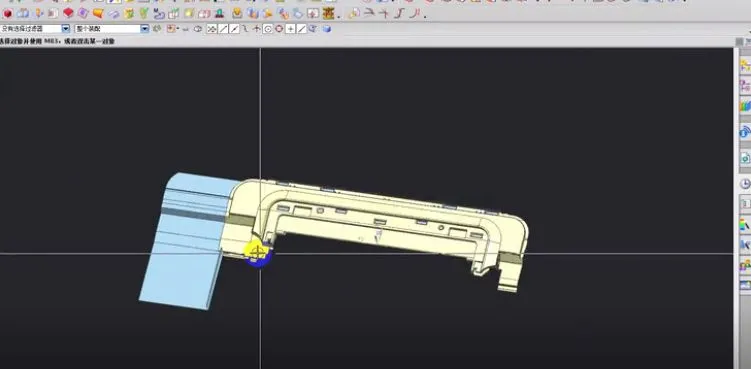
Task: Expand the selection filter dropdown arrow
Action: click(x=66, y=29)
